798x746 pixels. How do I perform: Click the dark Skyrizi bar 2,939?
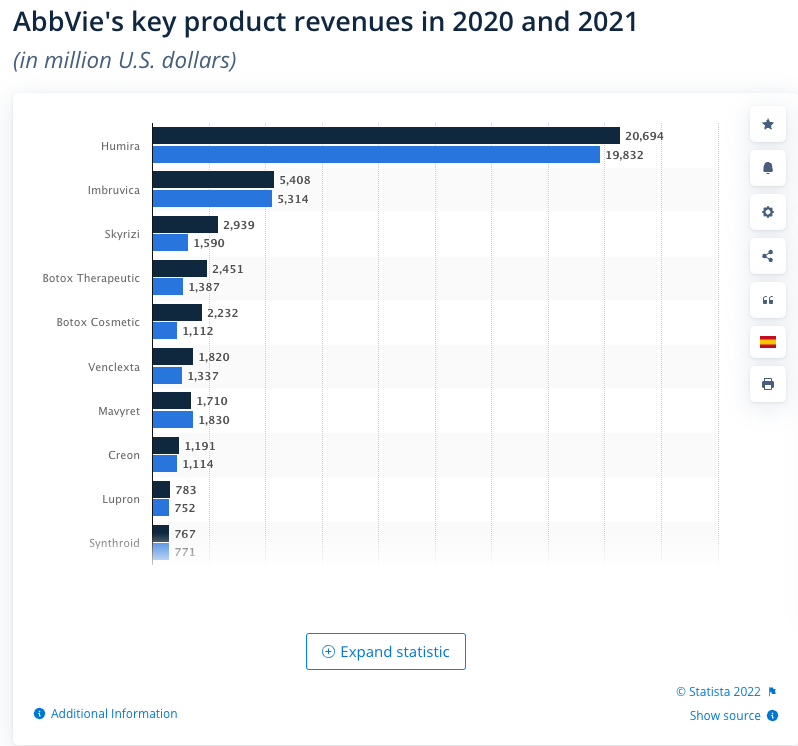(x=185, y=224)
